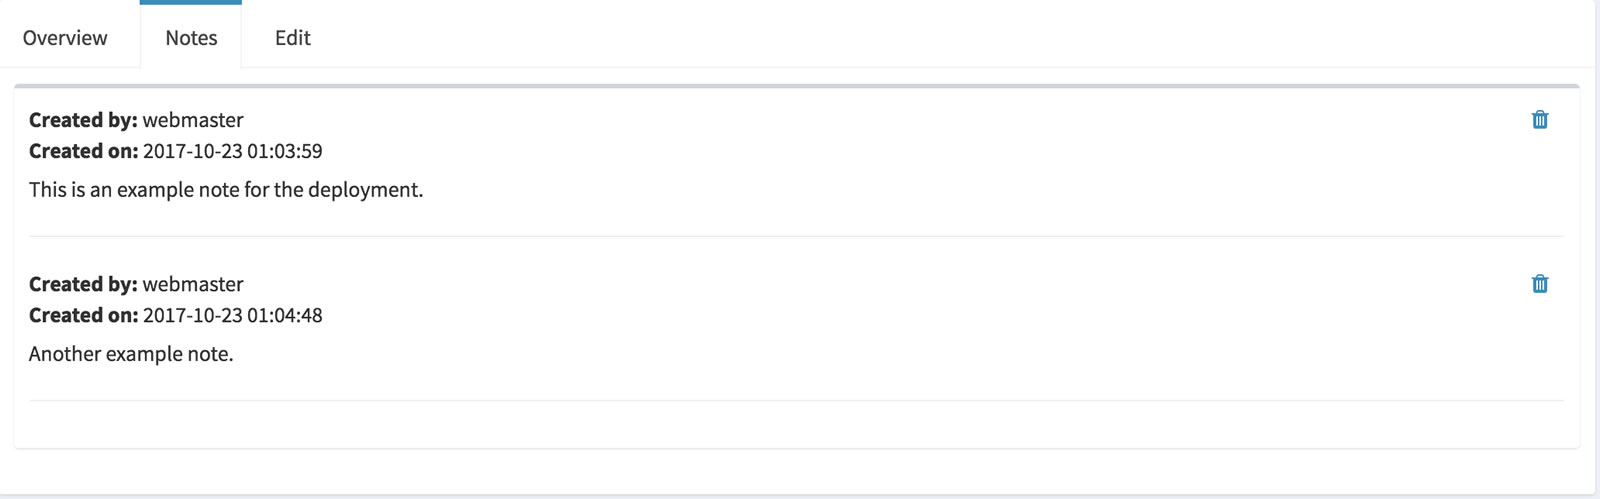Viewport: 1600px width, 499px height.
Task: Click 'webmaster' author in the first note
Action: point(193,120)
